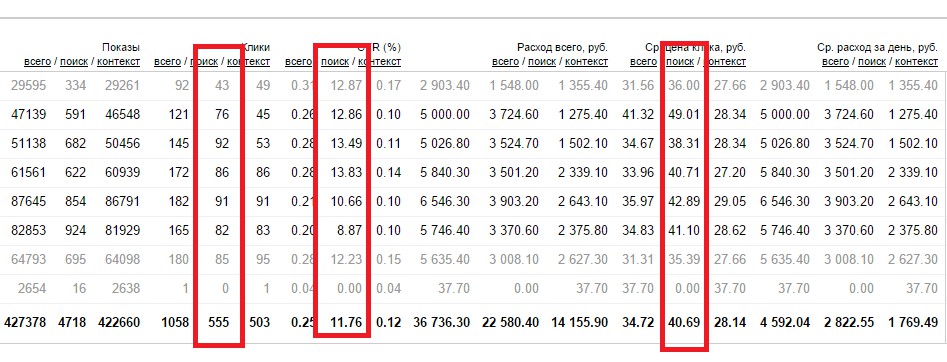Image resolution: width=947 pixels, height=362 pixels.
Task: Select search impressions cell 334
Action: tap(75, 86)
